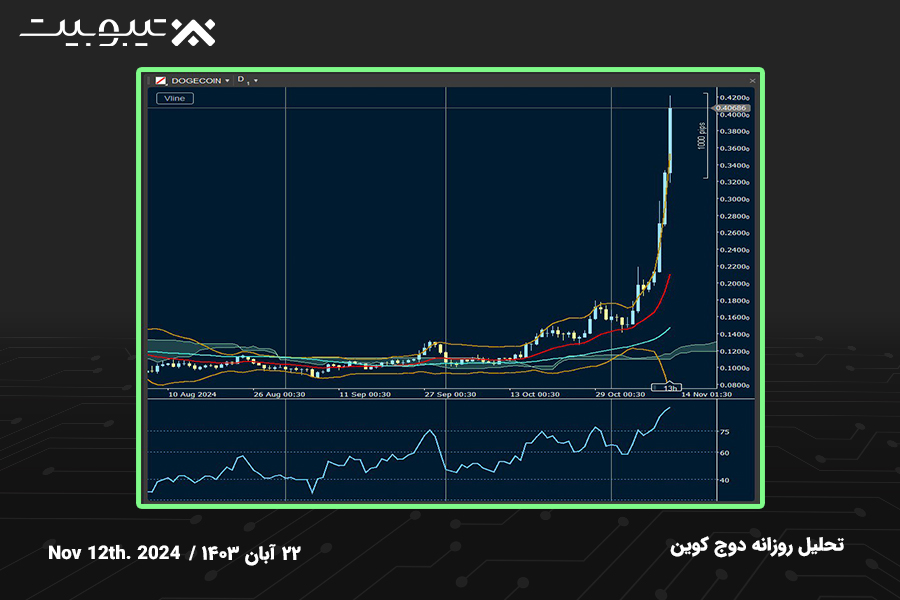
Task: Click the 11 Sep 00:30 date label
Action: point(364,394)
